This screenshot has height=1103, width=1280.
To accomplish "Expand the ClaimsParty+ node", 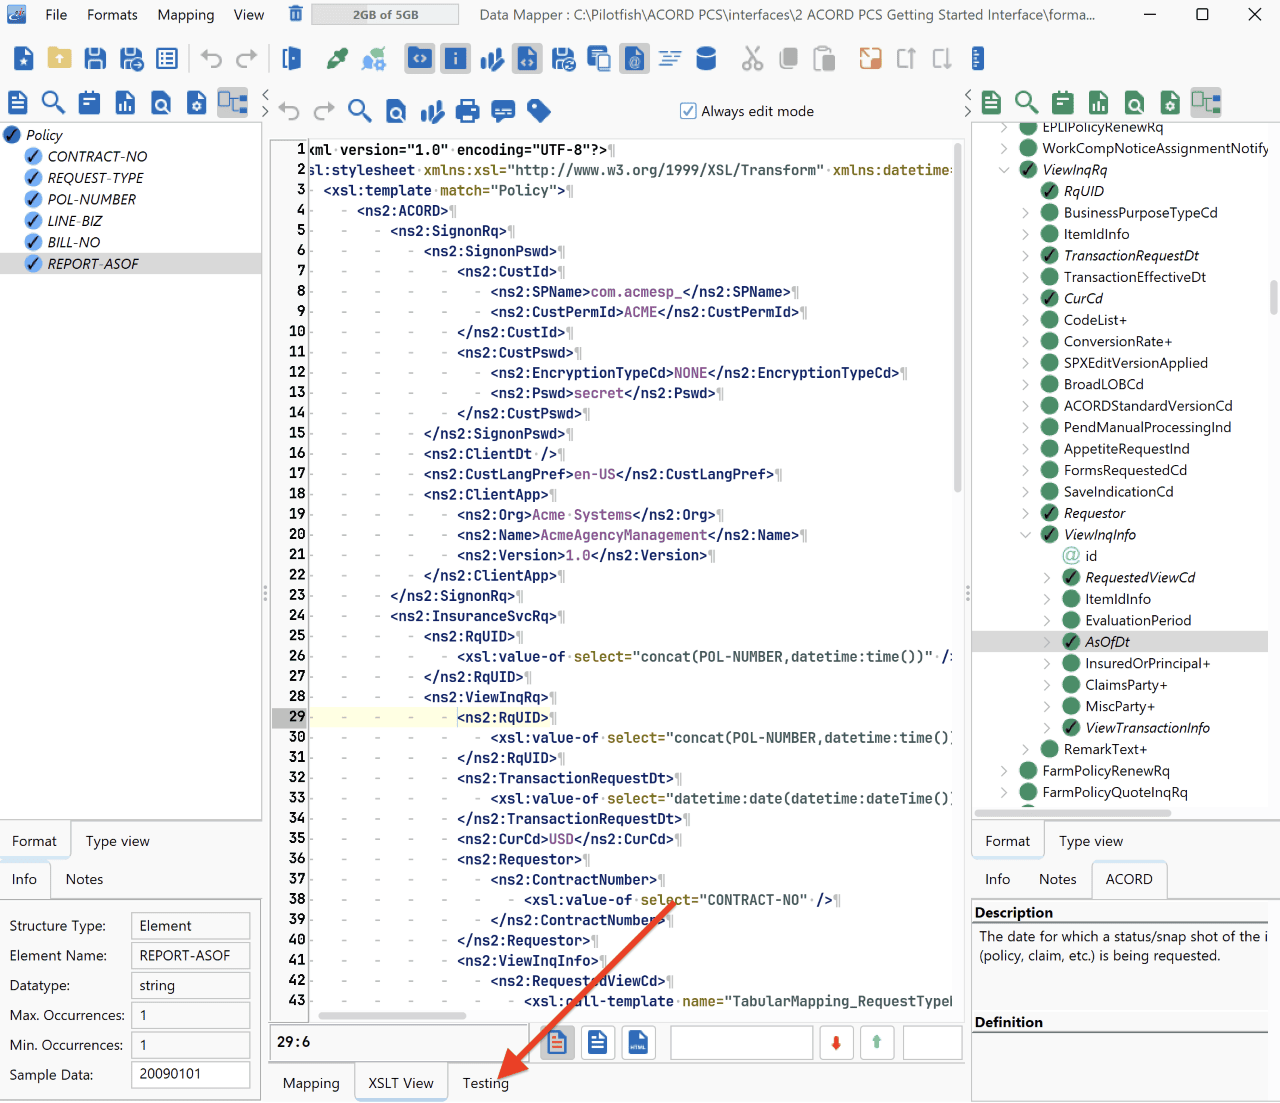I will coord(1047,685).
